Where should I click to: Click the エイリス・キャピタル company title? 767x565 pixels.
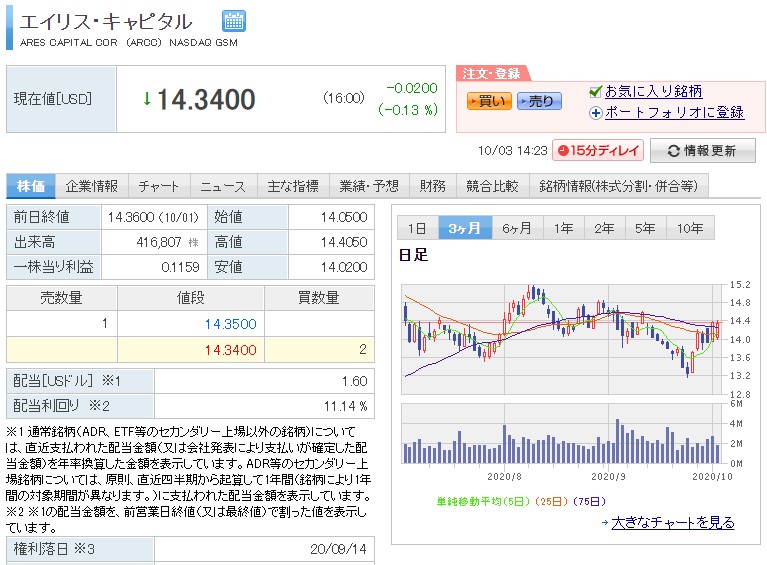106,22
